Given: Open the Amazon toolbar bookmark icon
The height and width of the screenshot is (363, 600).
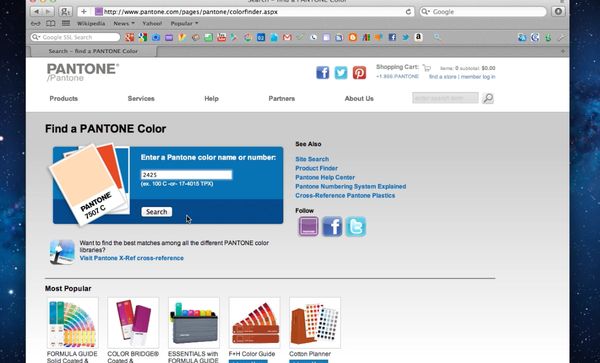Looking at the screenshot, I should 419,37.
